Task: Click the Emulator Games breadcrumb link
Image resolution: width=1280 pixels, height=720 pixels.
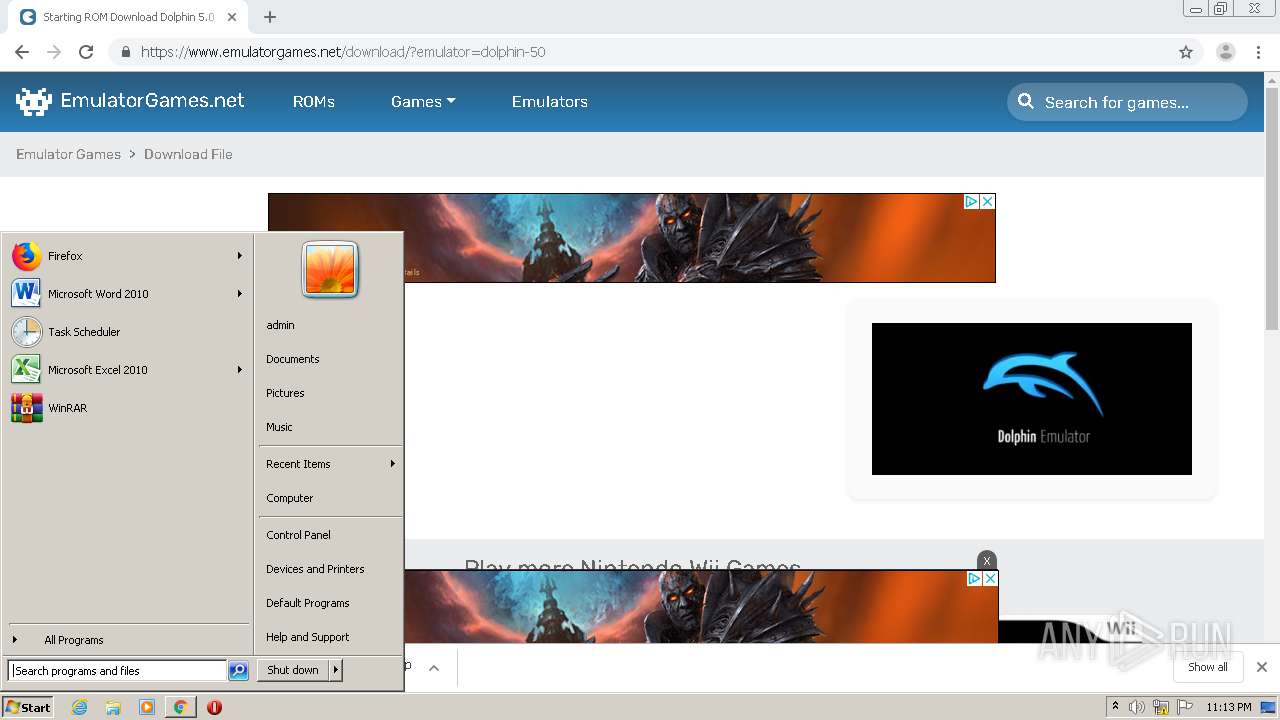Action: (x=68, y=154)
